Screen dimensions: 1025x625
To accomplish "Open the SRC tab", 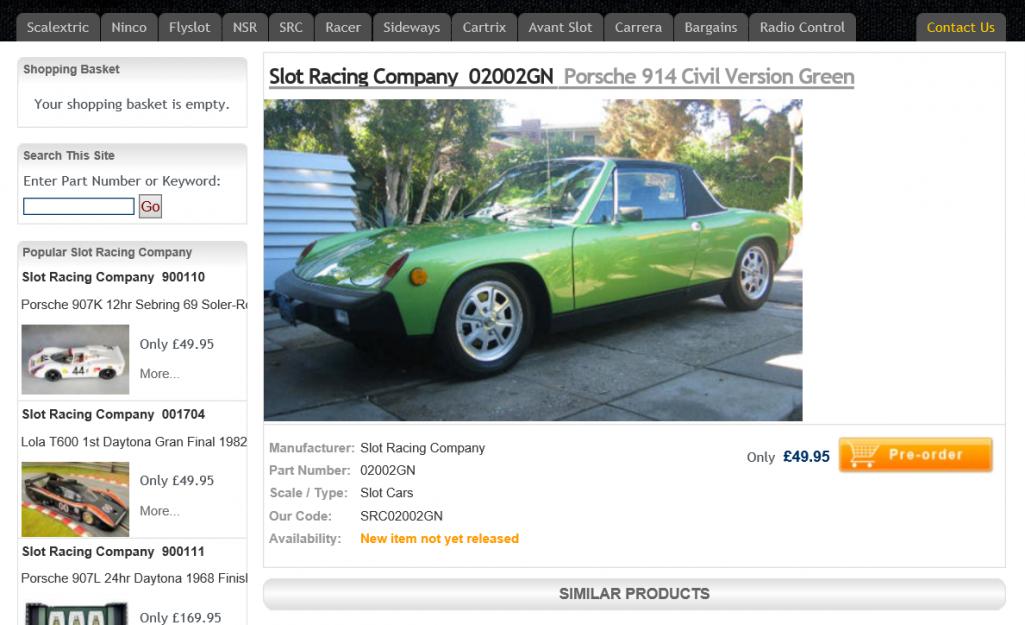I will tap(291, 27).
